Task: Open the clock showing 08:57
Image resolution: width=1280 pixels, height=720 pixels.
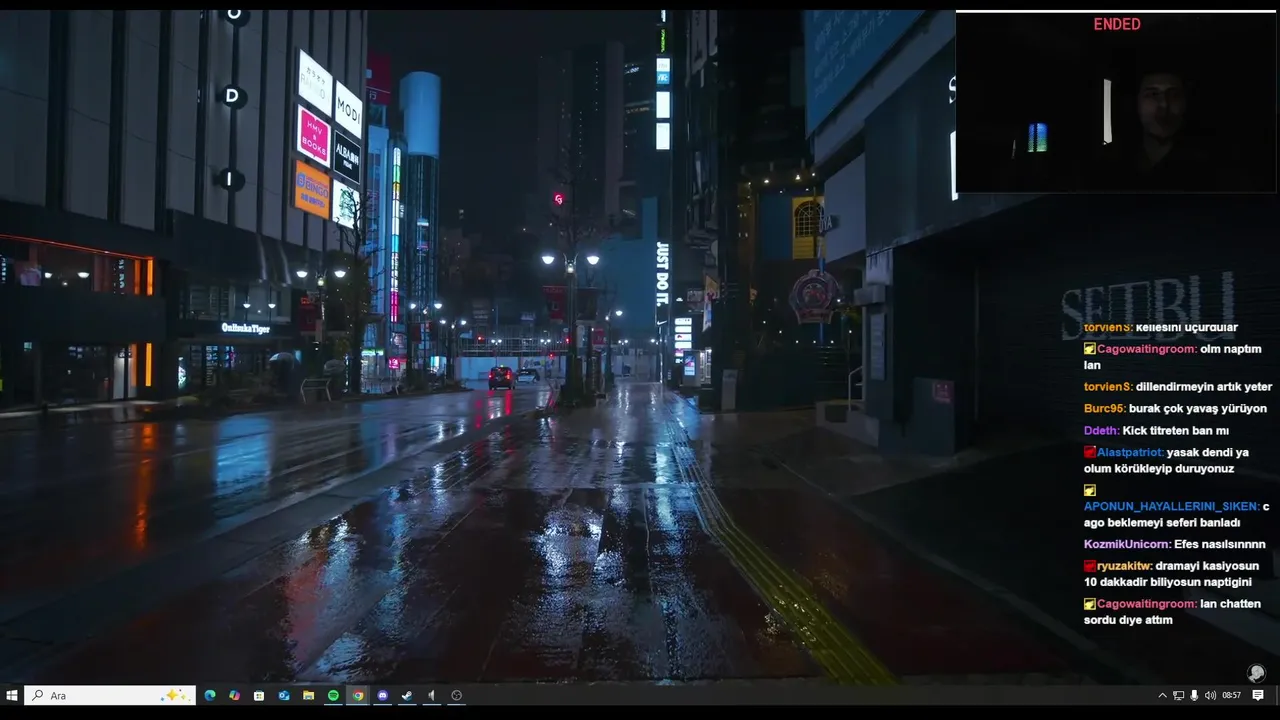Action: 1231,695
